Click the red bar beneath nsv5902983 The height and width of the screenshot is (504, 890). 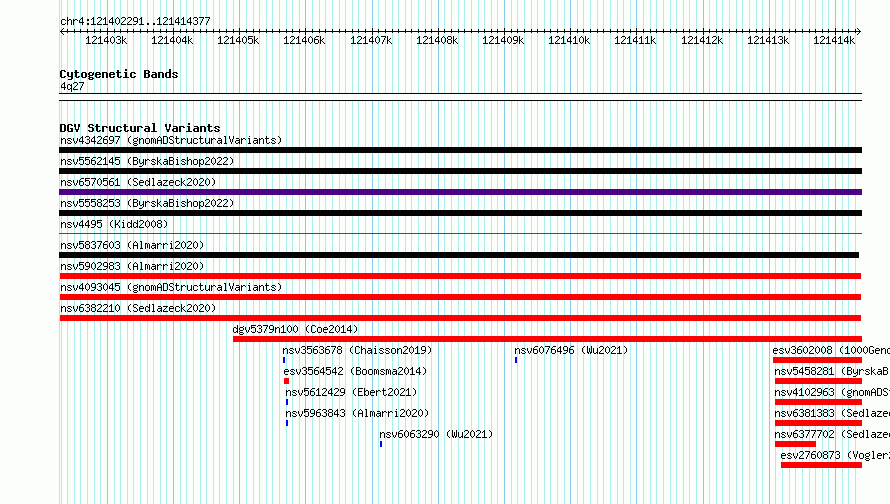(x=460, y=276)
